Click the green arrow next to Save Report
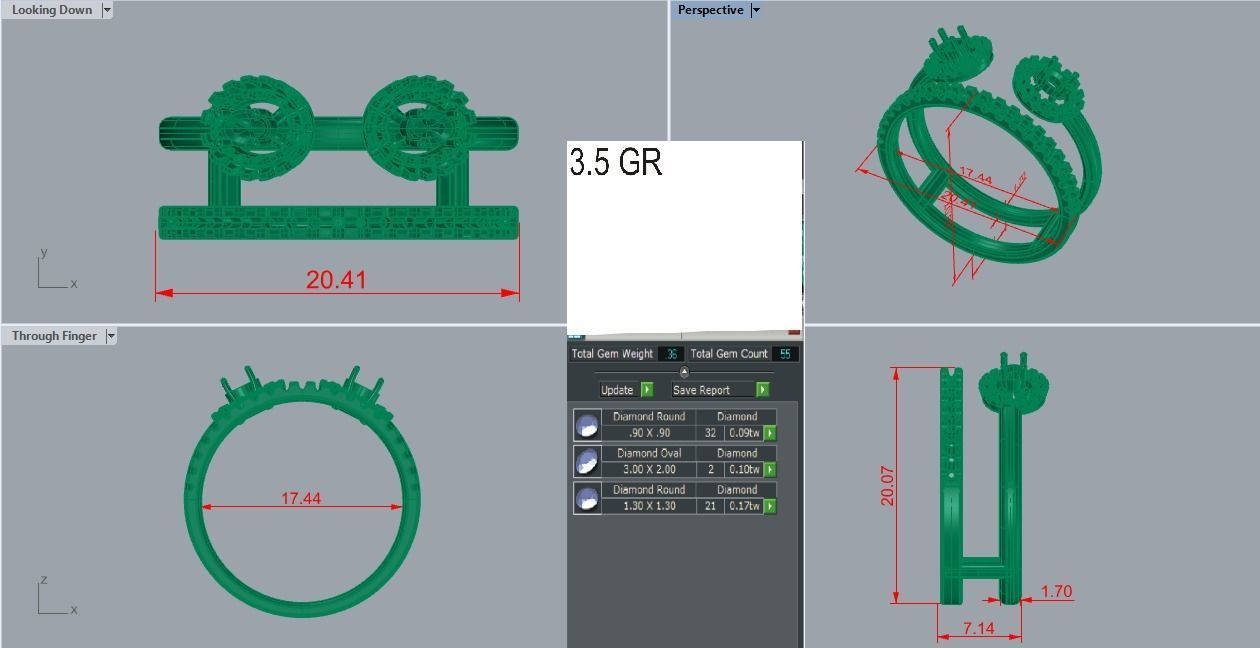This screenshot has height=648, width=1260. coord(763,390)
